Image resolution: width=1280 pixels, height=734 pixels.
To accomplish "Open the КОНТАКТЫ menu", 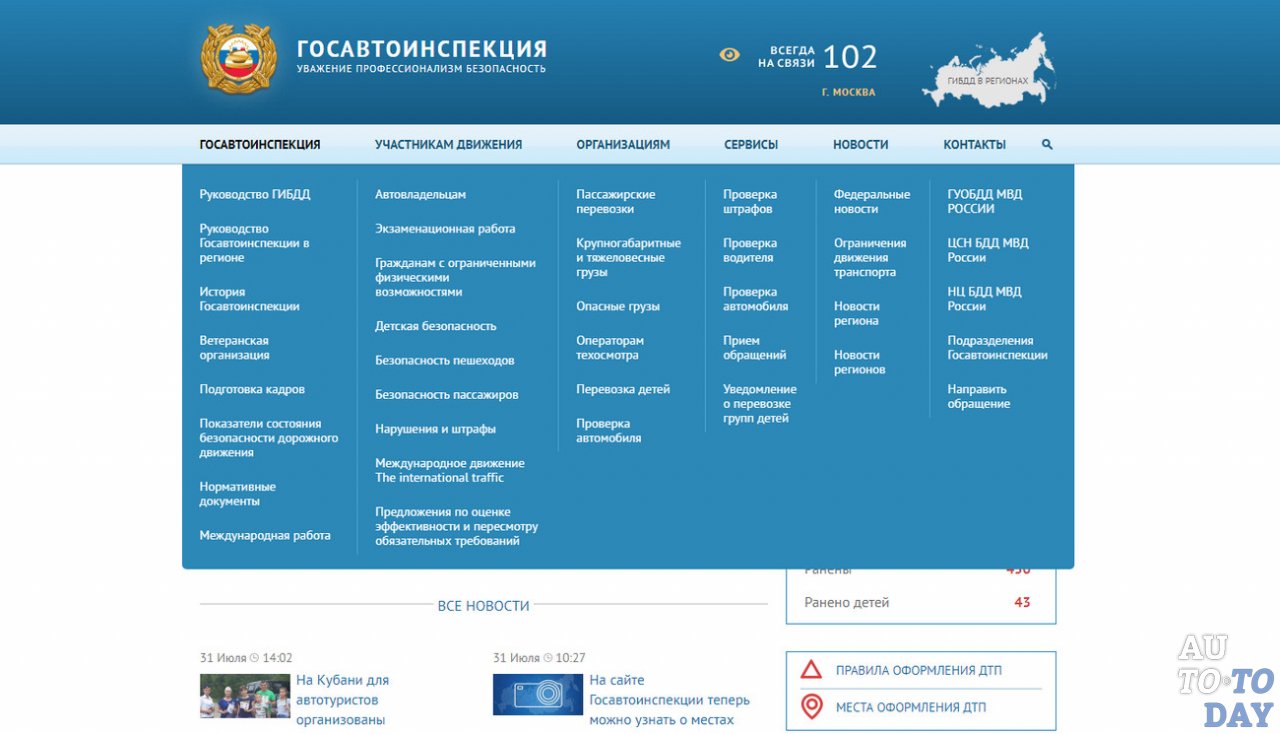I will pyautogui.click(x=973, y=144).
